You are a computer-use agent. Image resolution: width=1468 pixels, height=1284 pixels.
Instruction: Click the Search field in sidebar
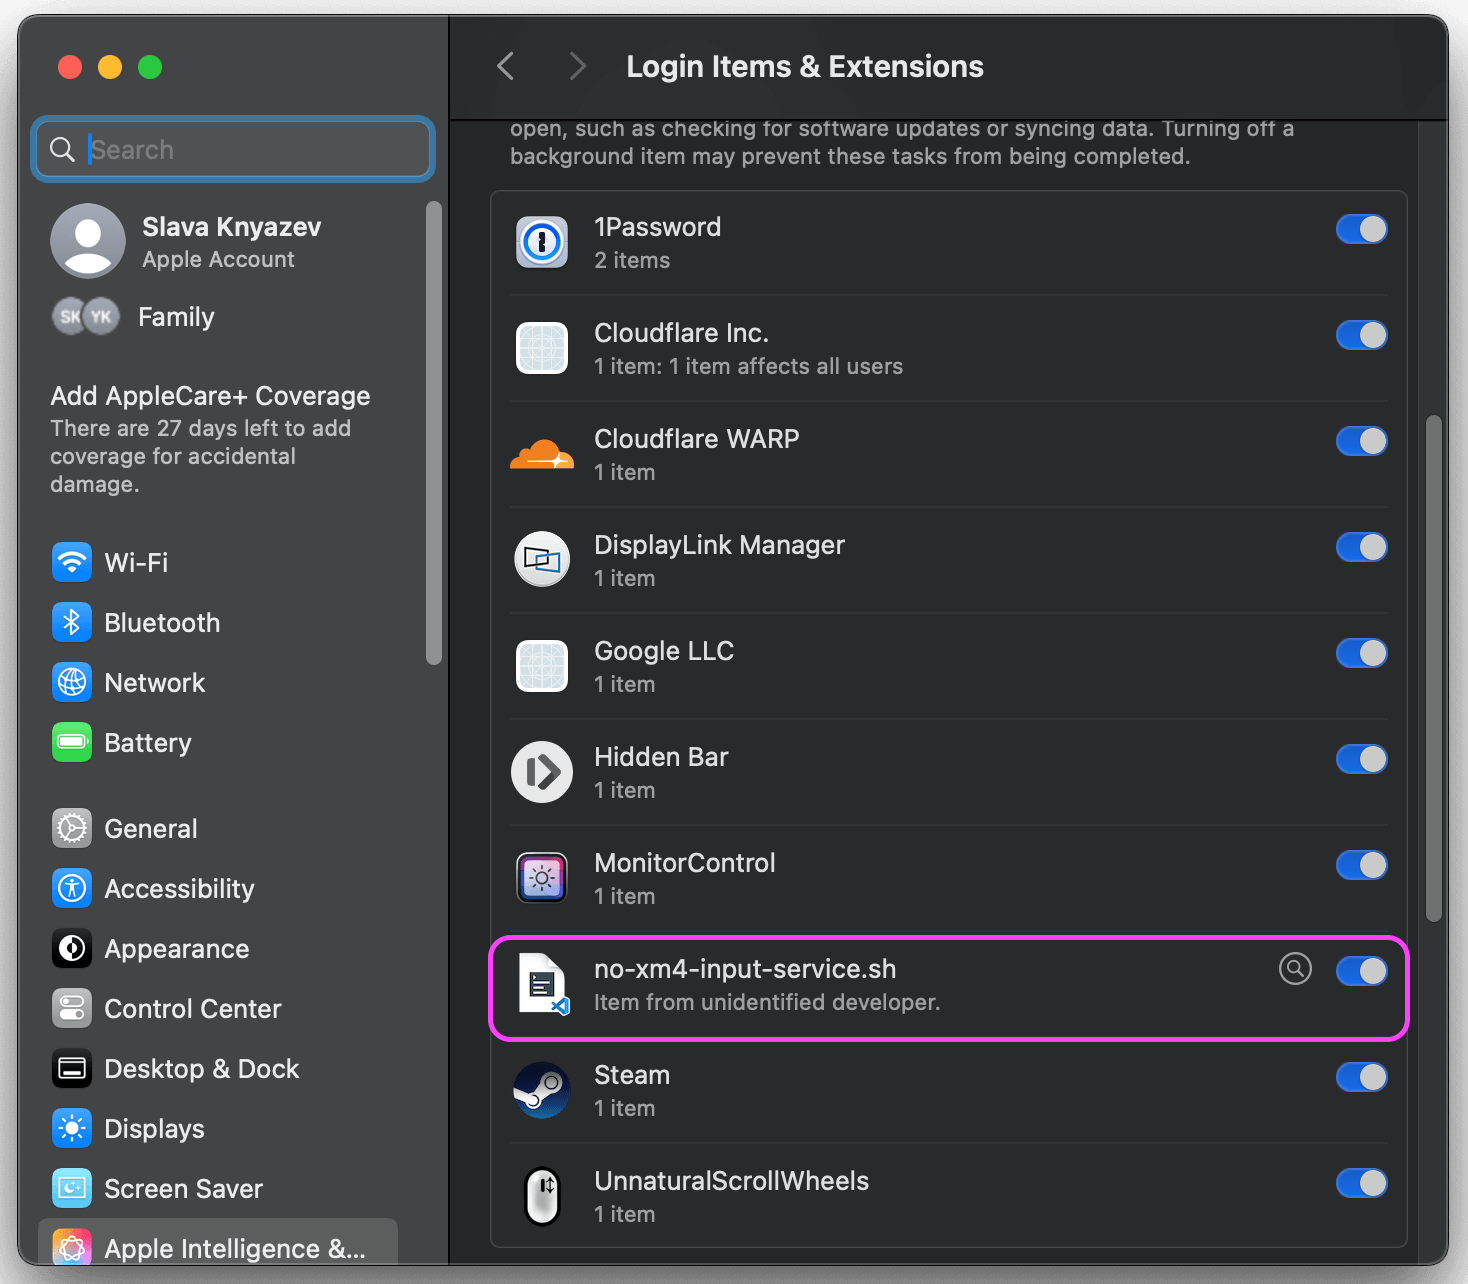click(x=250, y=150)
